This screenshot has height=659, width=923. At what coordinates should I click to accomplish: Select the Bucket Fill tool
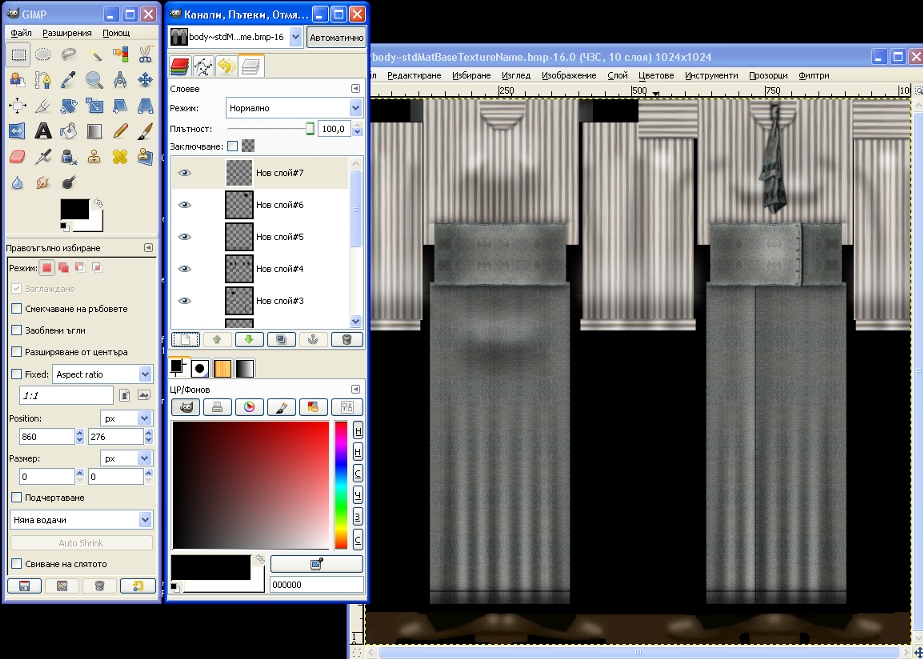[69, 131]
